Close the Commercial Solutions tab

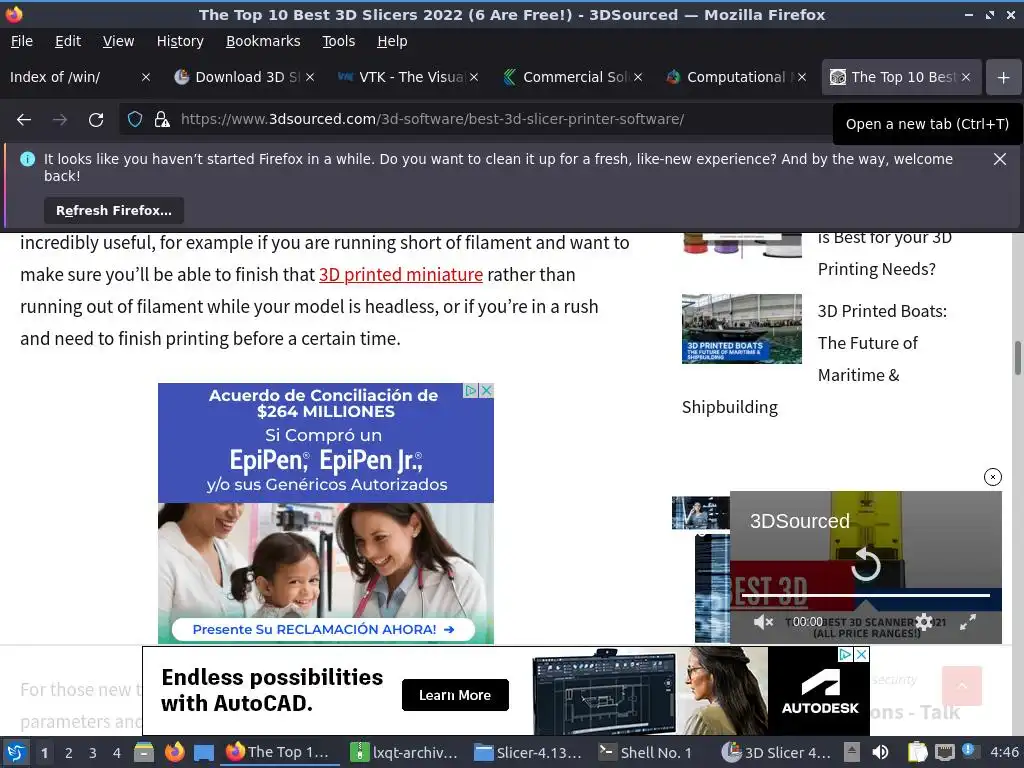[x=638, y=77]
